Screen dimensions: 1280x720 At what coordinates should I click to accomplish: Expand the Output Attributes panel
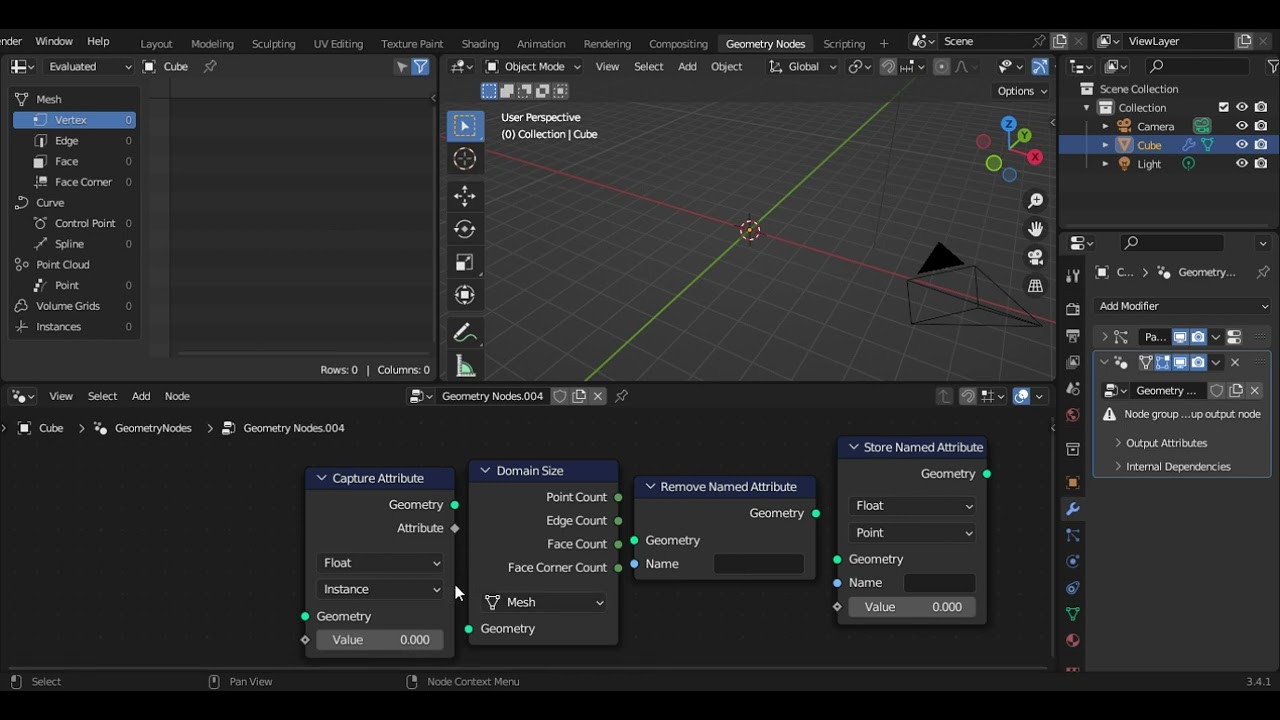(1166, 443)
